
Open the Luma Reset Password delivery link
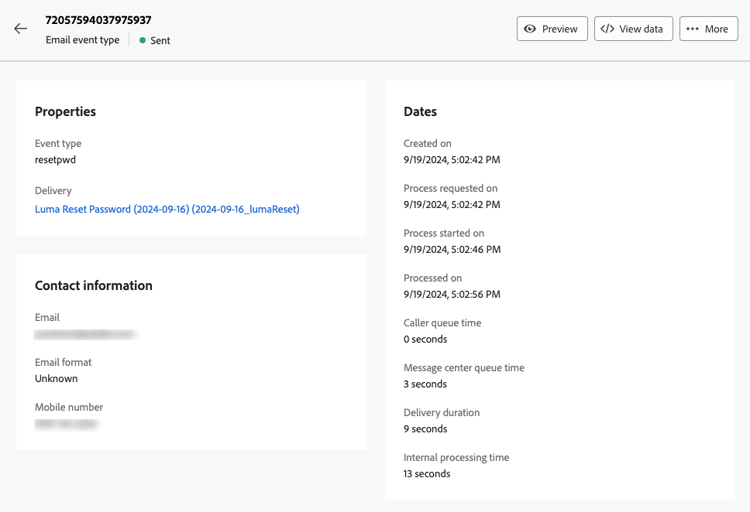167,209
